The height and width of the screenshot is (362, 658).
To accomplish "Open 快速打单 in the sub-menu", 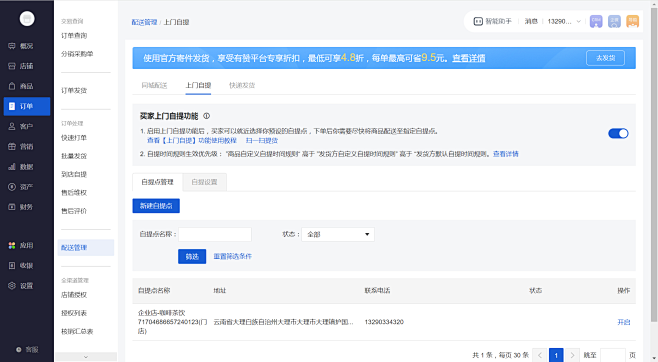I will click(x=74, y=138).
